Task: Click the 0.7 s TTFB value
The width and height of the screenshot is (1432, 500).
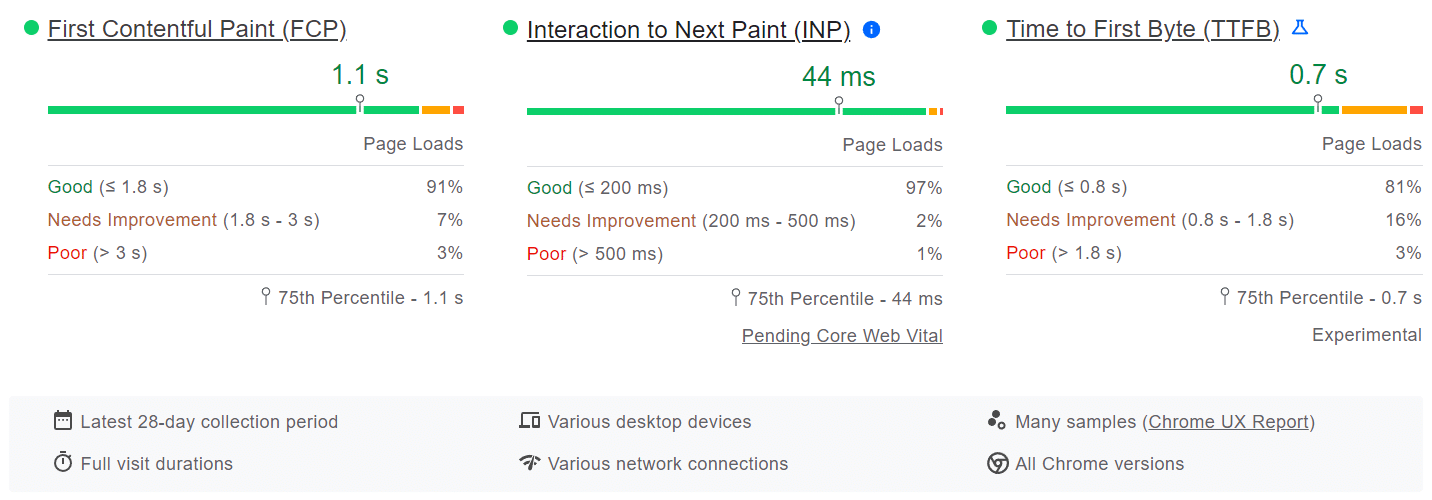Action: [x=1318, y=75]
